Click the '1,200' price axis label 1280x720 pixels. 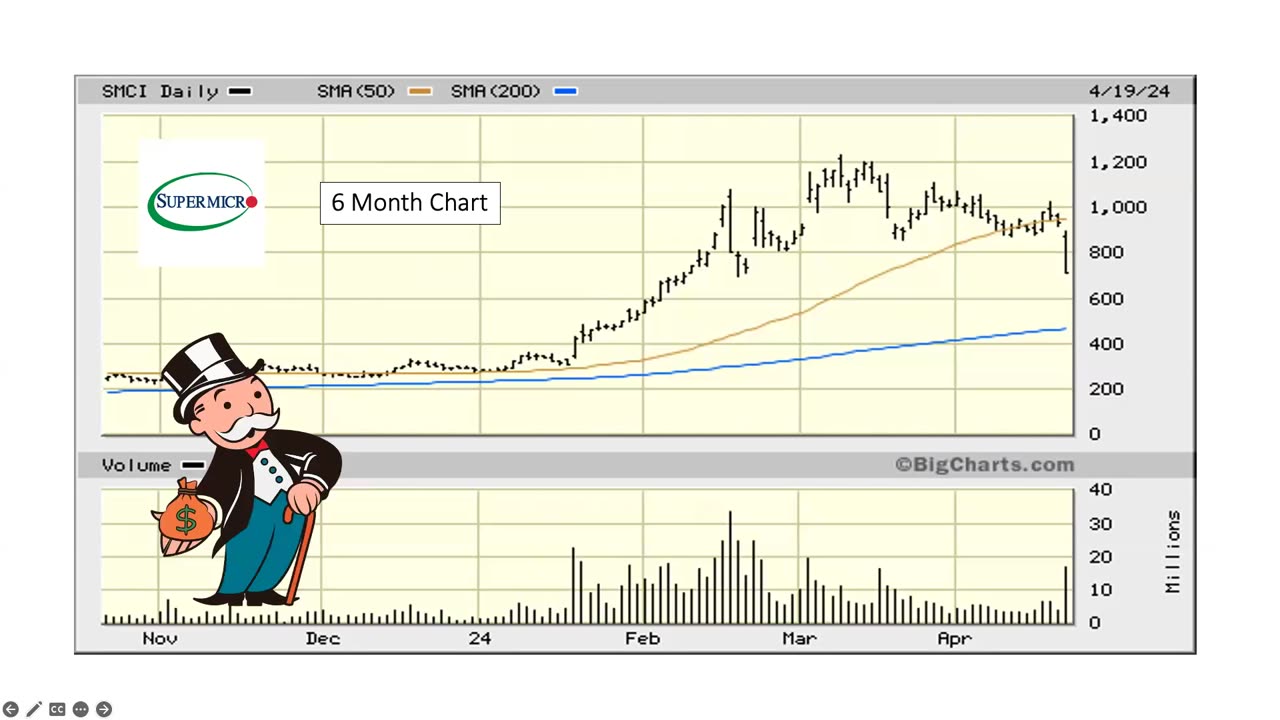(x=1118, y=162)
